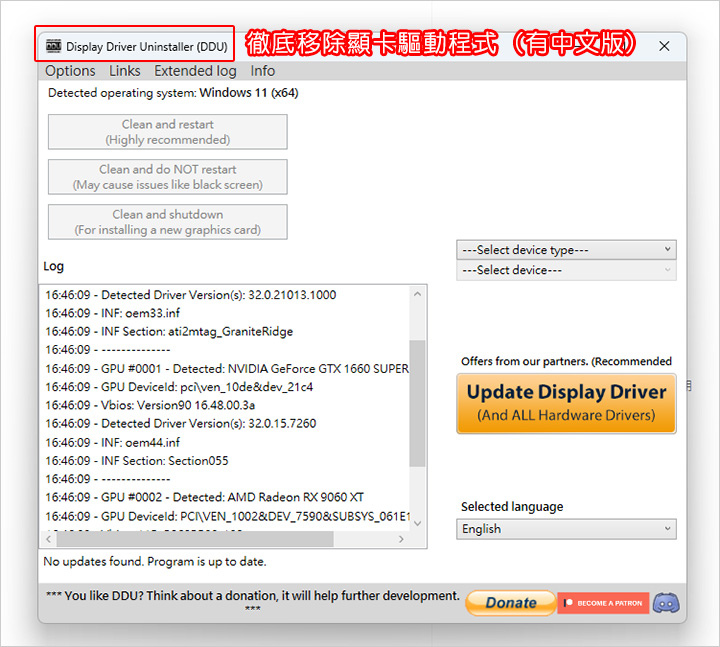The width and height of the screenshot is (720, 647).
Task: Click the log vertical scrollbar thumb
Action: tap(417, 403)
